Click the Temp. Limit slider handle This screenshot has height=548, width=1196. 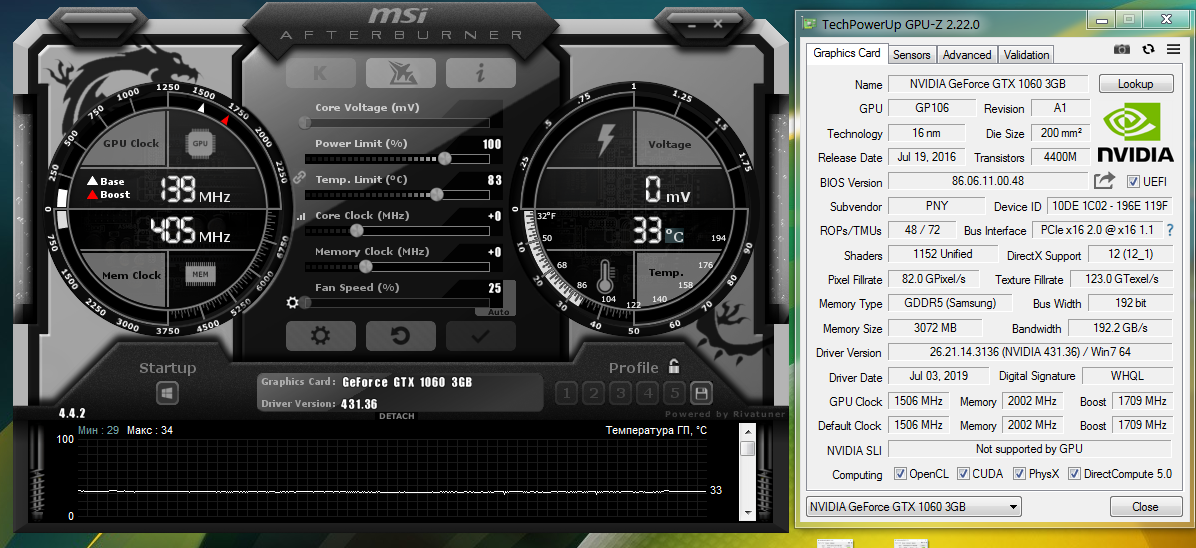click(x=436, y=194)
